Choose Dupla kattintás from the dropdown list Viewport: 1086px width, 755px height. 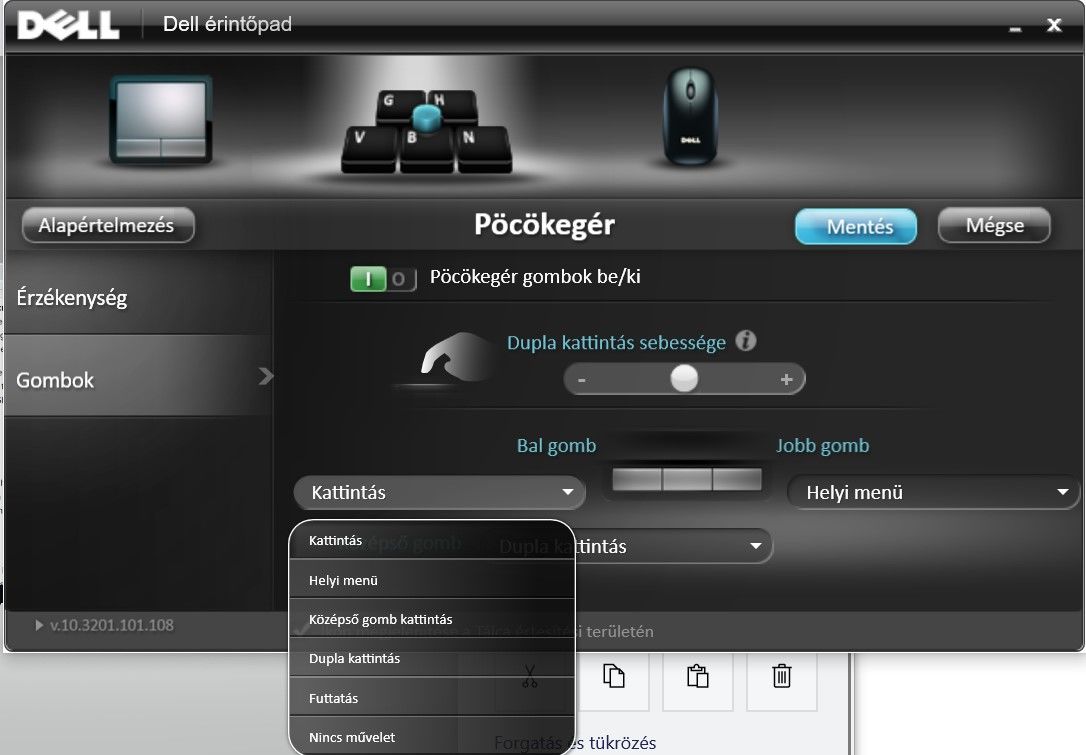click(x=432, y=659)
